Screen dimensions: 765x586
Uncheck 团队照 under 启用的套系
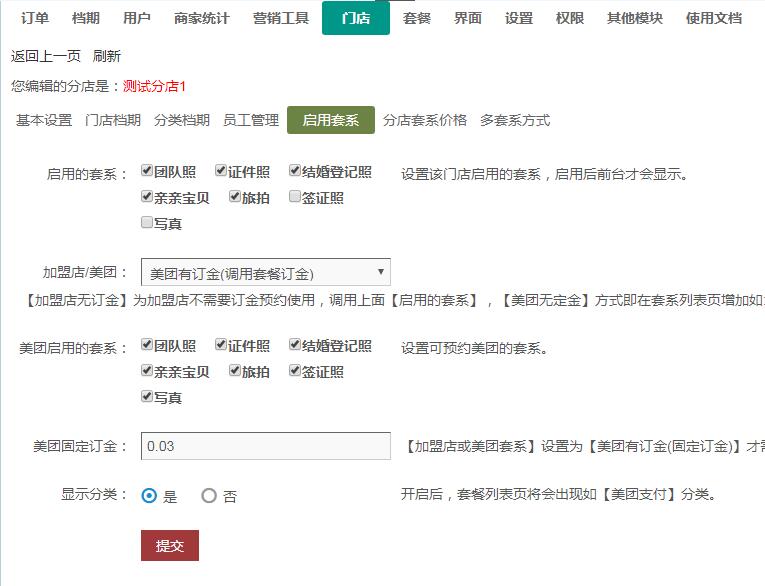tap(148, 172)
